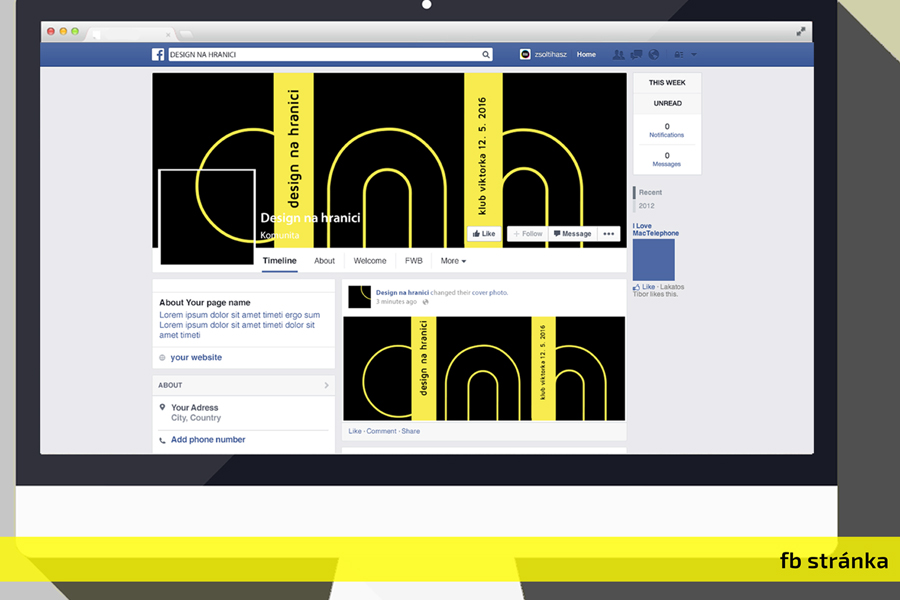Click the search magnifier icon
Screen dimensions: 900x600
point(486,55)
